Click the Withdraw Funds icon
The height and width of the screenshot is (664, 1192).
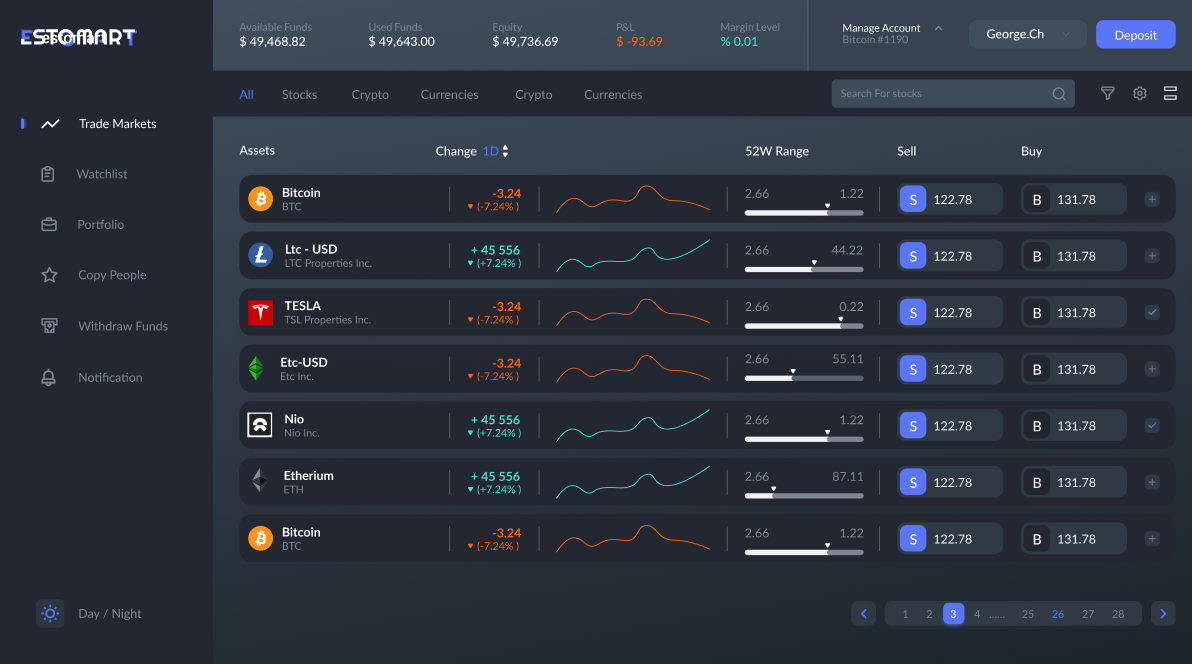(48, 326)
